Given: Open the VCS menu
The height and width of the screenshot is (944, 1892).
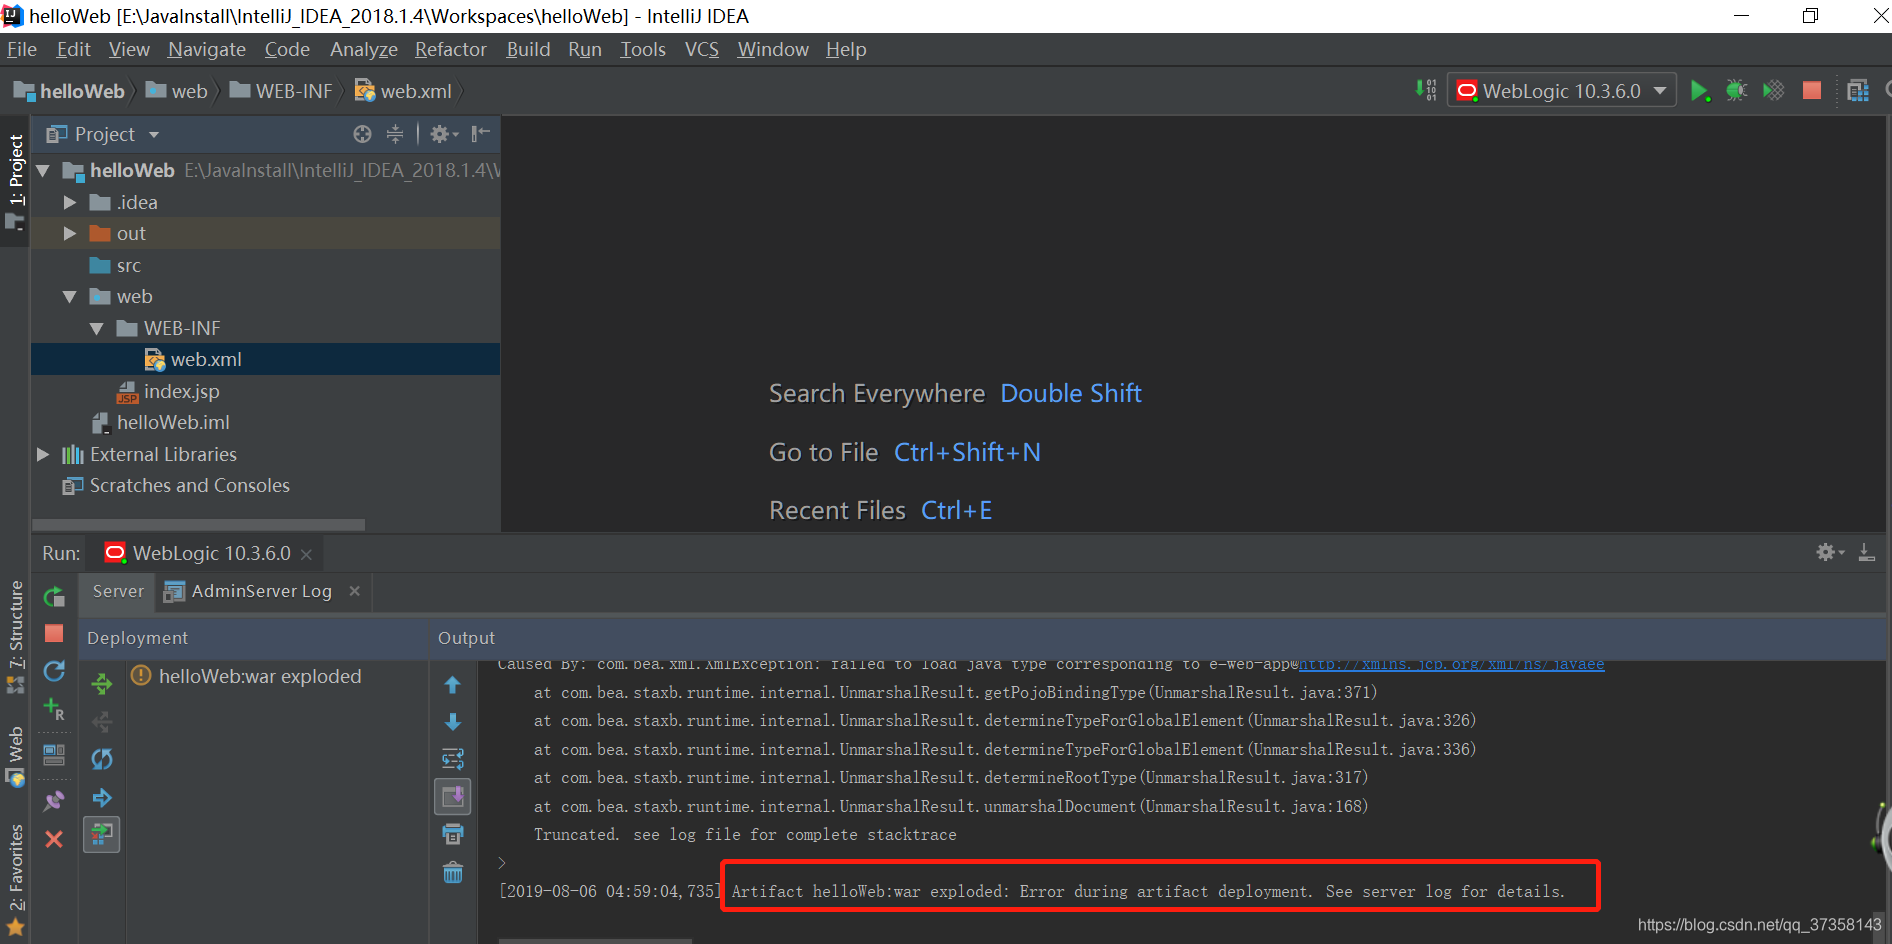Looking at the screenshot, I should coord(701,49).
